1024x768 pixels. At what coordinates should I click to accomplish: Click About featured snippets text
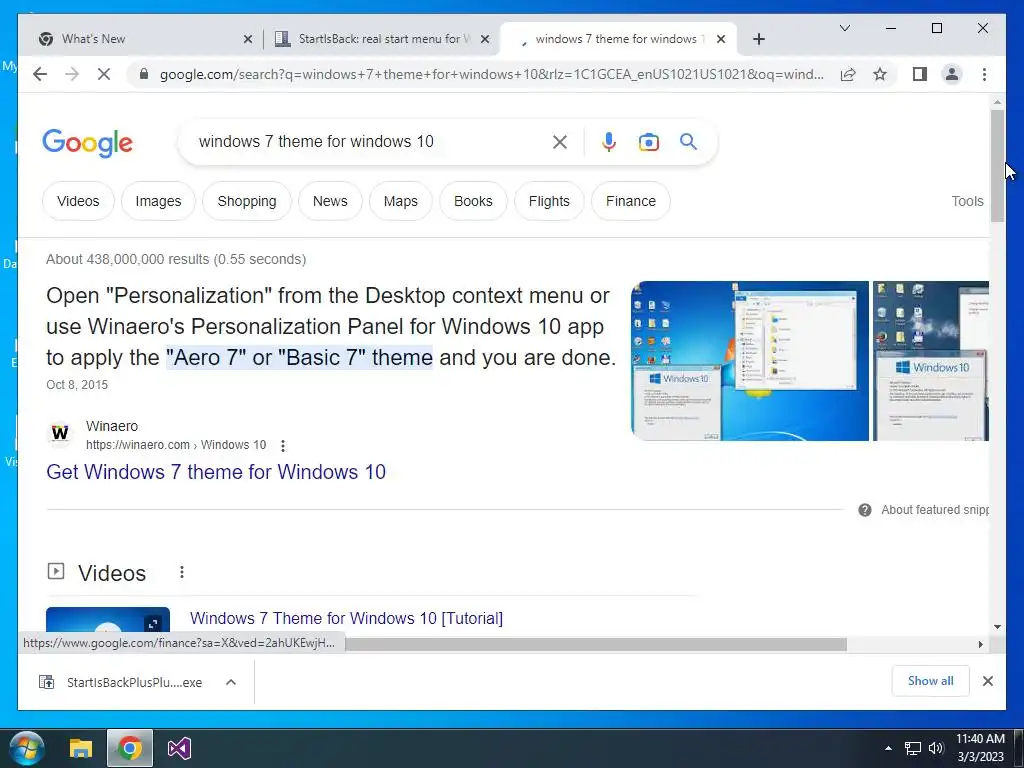pos(935,510)
